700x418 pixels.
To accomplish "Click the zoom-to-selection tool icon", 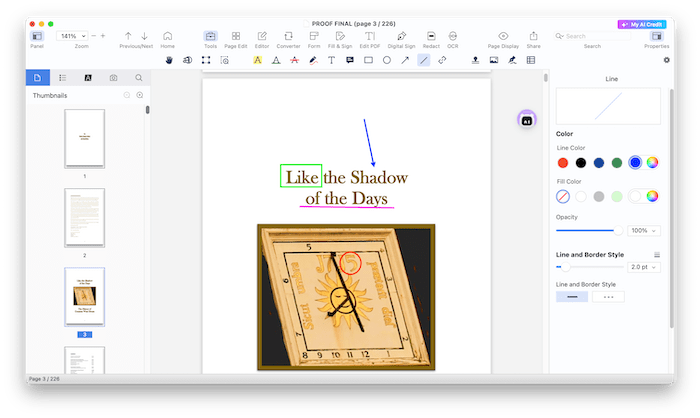I will pyautogui.click(x=225, y=60).
